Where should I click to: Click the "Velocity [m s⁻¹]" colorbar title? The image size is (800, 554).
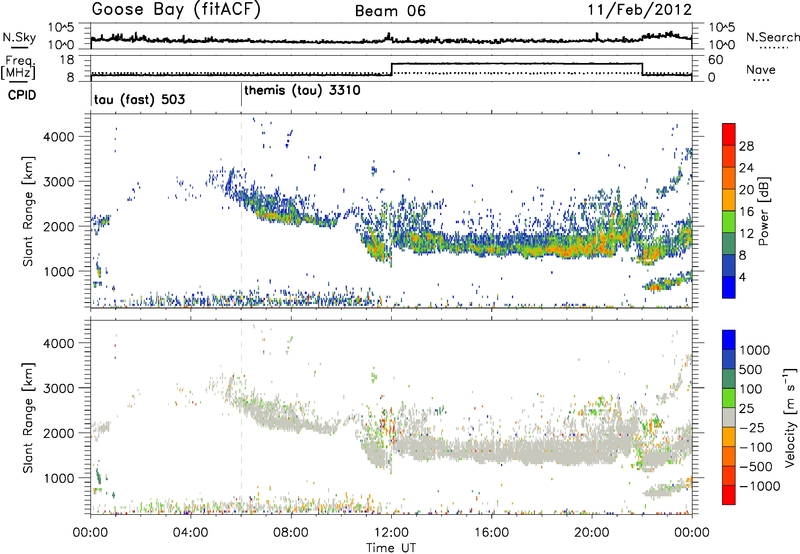(x=790, y=417)
